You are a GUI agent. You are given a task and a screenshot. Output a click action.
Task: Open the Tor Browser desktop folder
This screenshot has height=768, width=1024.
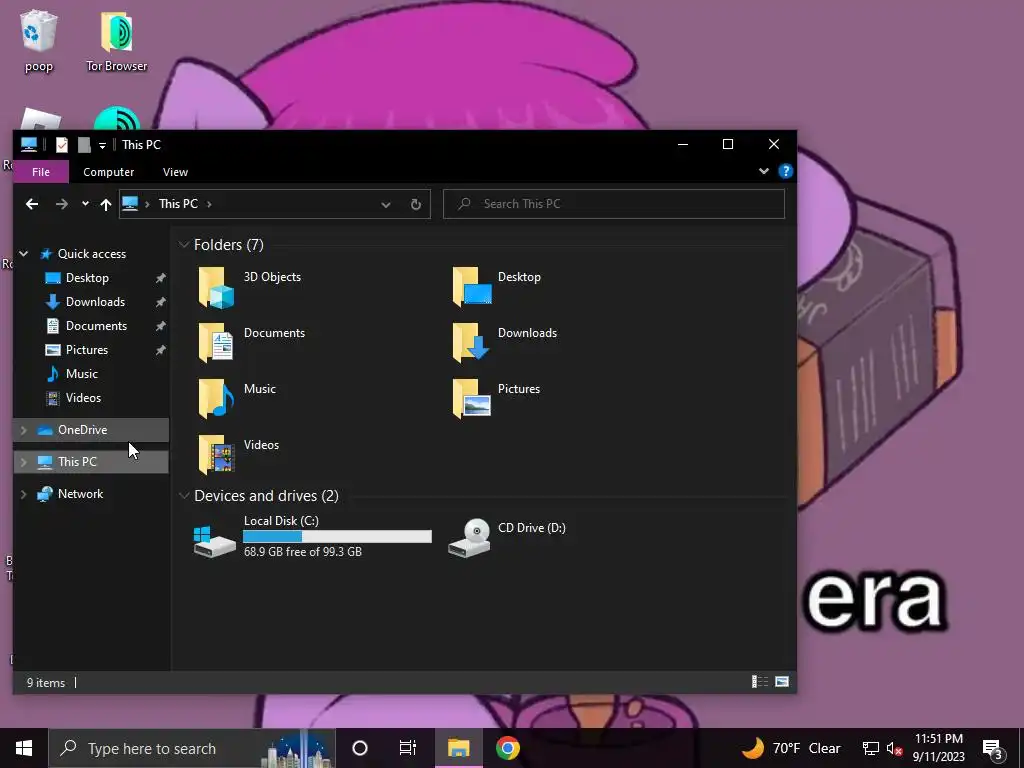[x=117, y=41]
